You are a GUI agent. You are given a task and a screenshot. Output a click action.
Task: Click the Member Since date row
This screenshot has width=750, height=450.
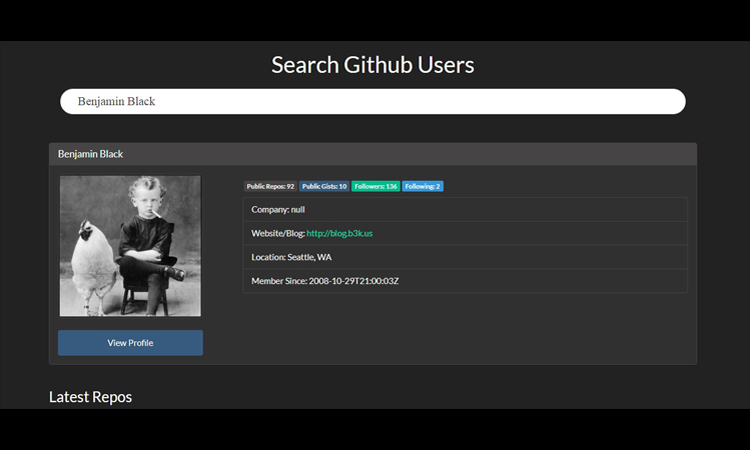tap(465, 281)
